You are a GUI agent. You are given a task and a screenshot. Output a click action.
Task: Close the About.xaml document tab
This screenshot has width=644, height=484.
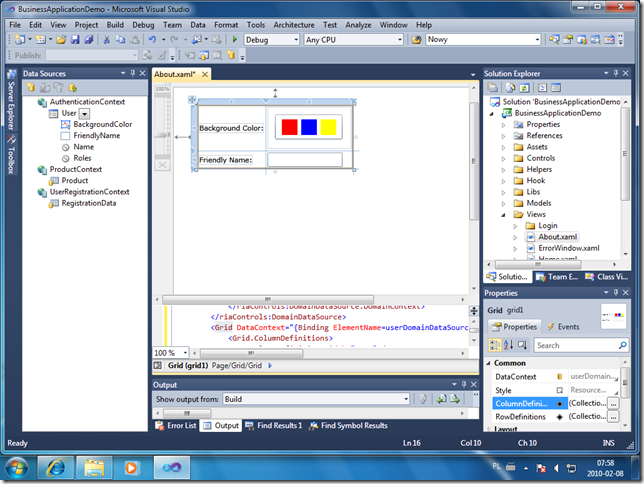(205, 74)
